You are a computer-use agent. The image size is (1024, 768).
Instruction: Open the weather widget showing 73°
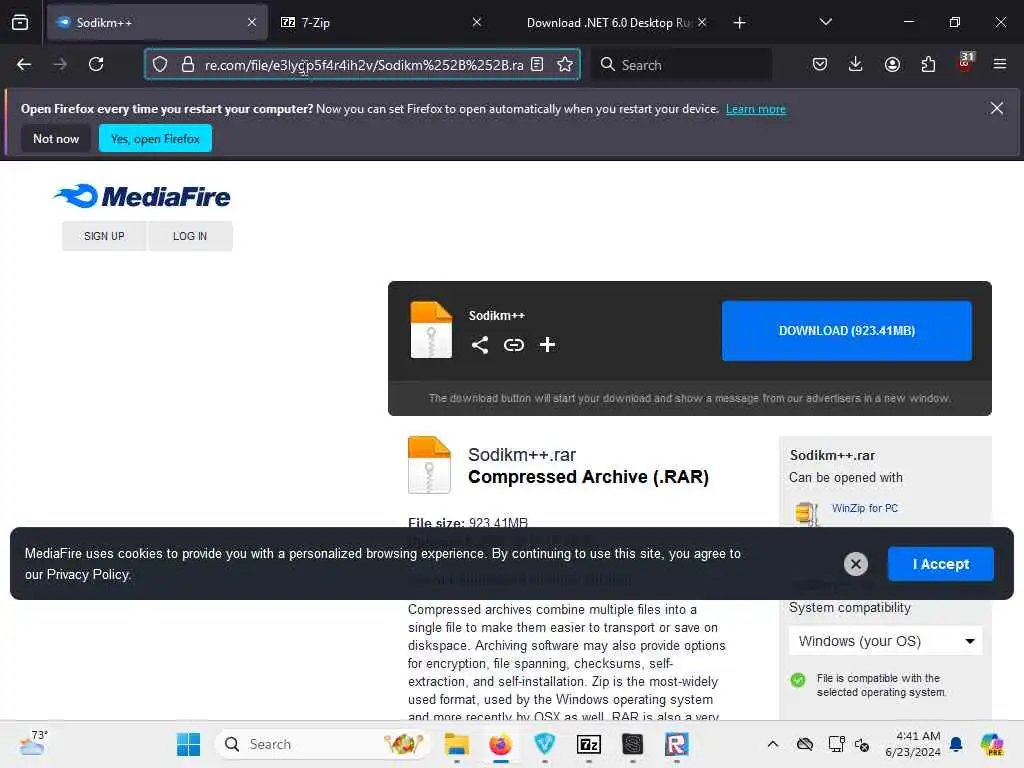[x=34, y=743]
